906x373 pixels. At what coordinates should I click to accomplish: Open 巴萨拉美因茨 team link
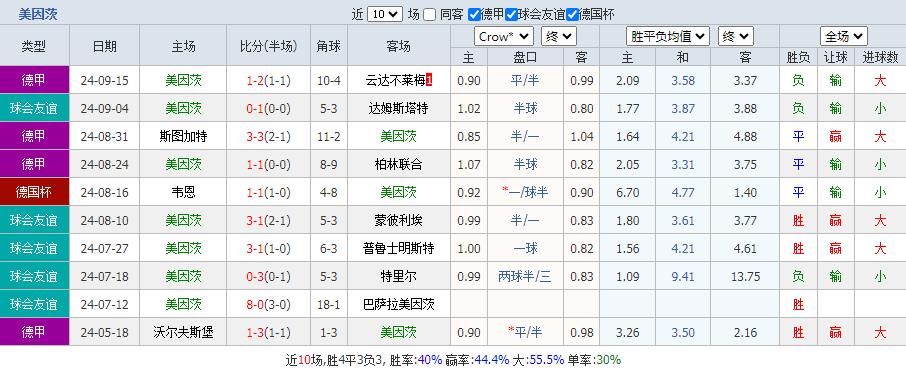399,304
